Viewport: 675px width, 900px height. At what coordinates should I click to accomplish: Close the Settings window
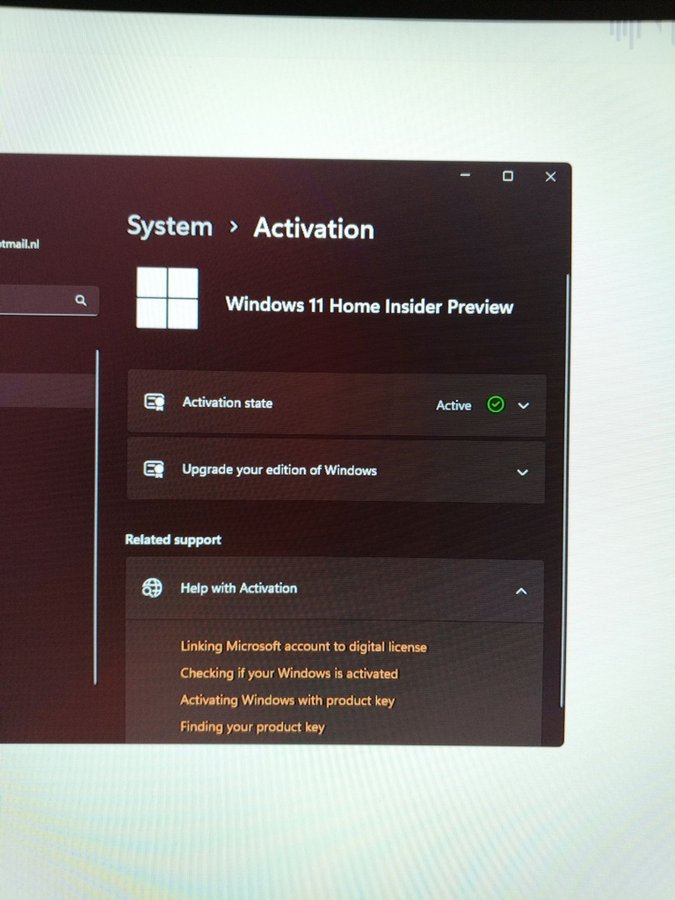click(x=550, y=177)
